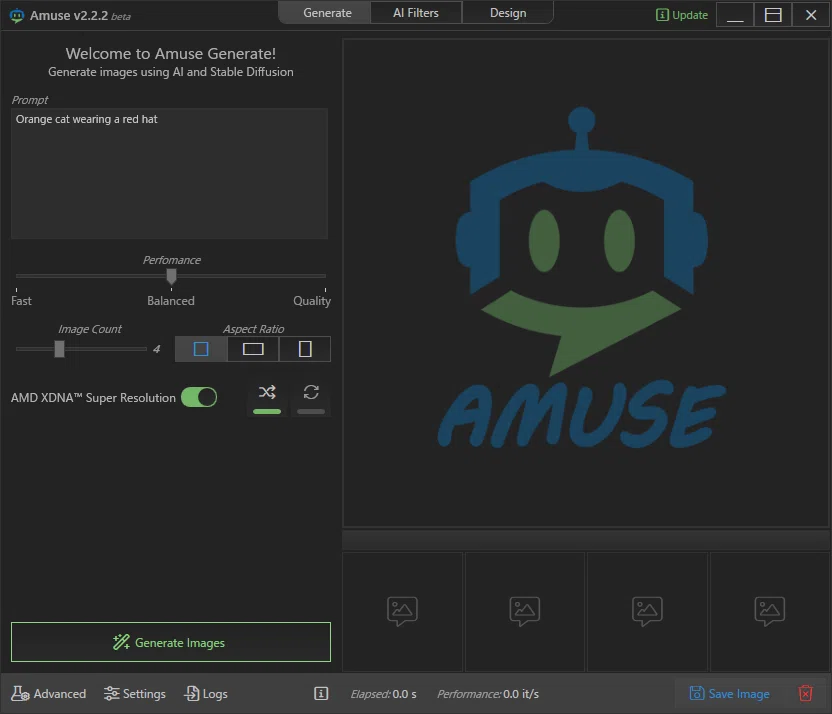This screenshot has height=714, width=832.
Task: Select the first image placeholder thumbnail
Action: [x=403, y=611]
